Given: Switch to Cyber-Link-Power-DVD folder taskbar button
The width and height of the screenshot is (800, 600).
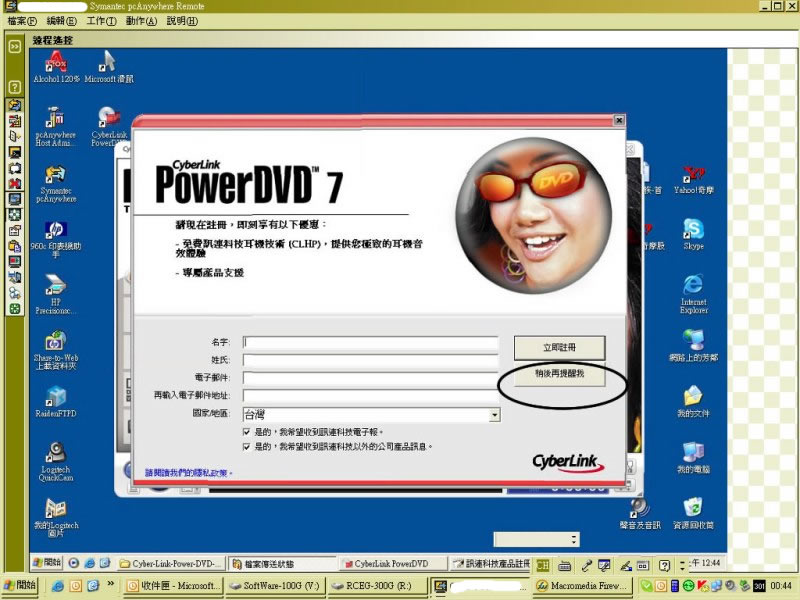Looking at the screenshot, I should [x=171, y=564].
